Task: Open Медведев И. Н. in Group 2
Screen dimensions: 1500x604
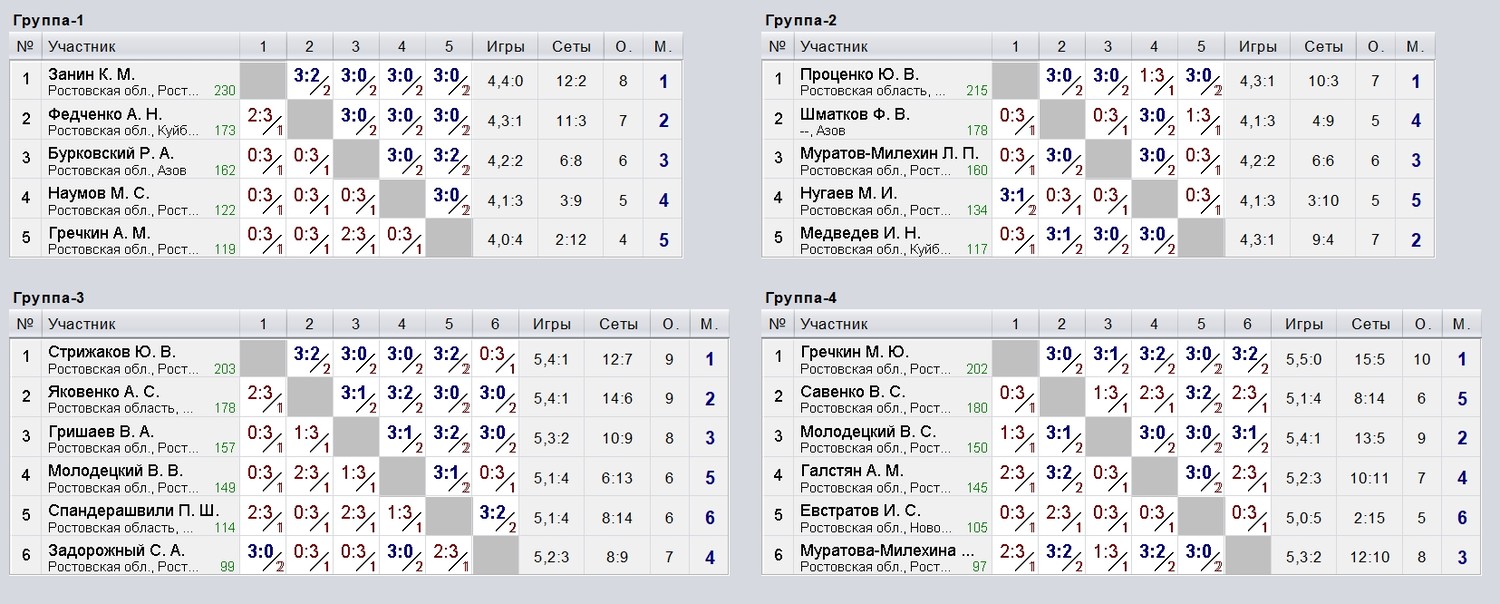Action: (860, 232)
